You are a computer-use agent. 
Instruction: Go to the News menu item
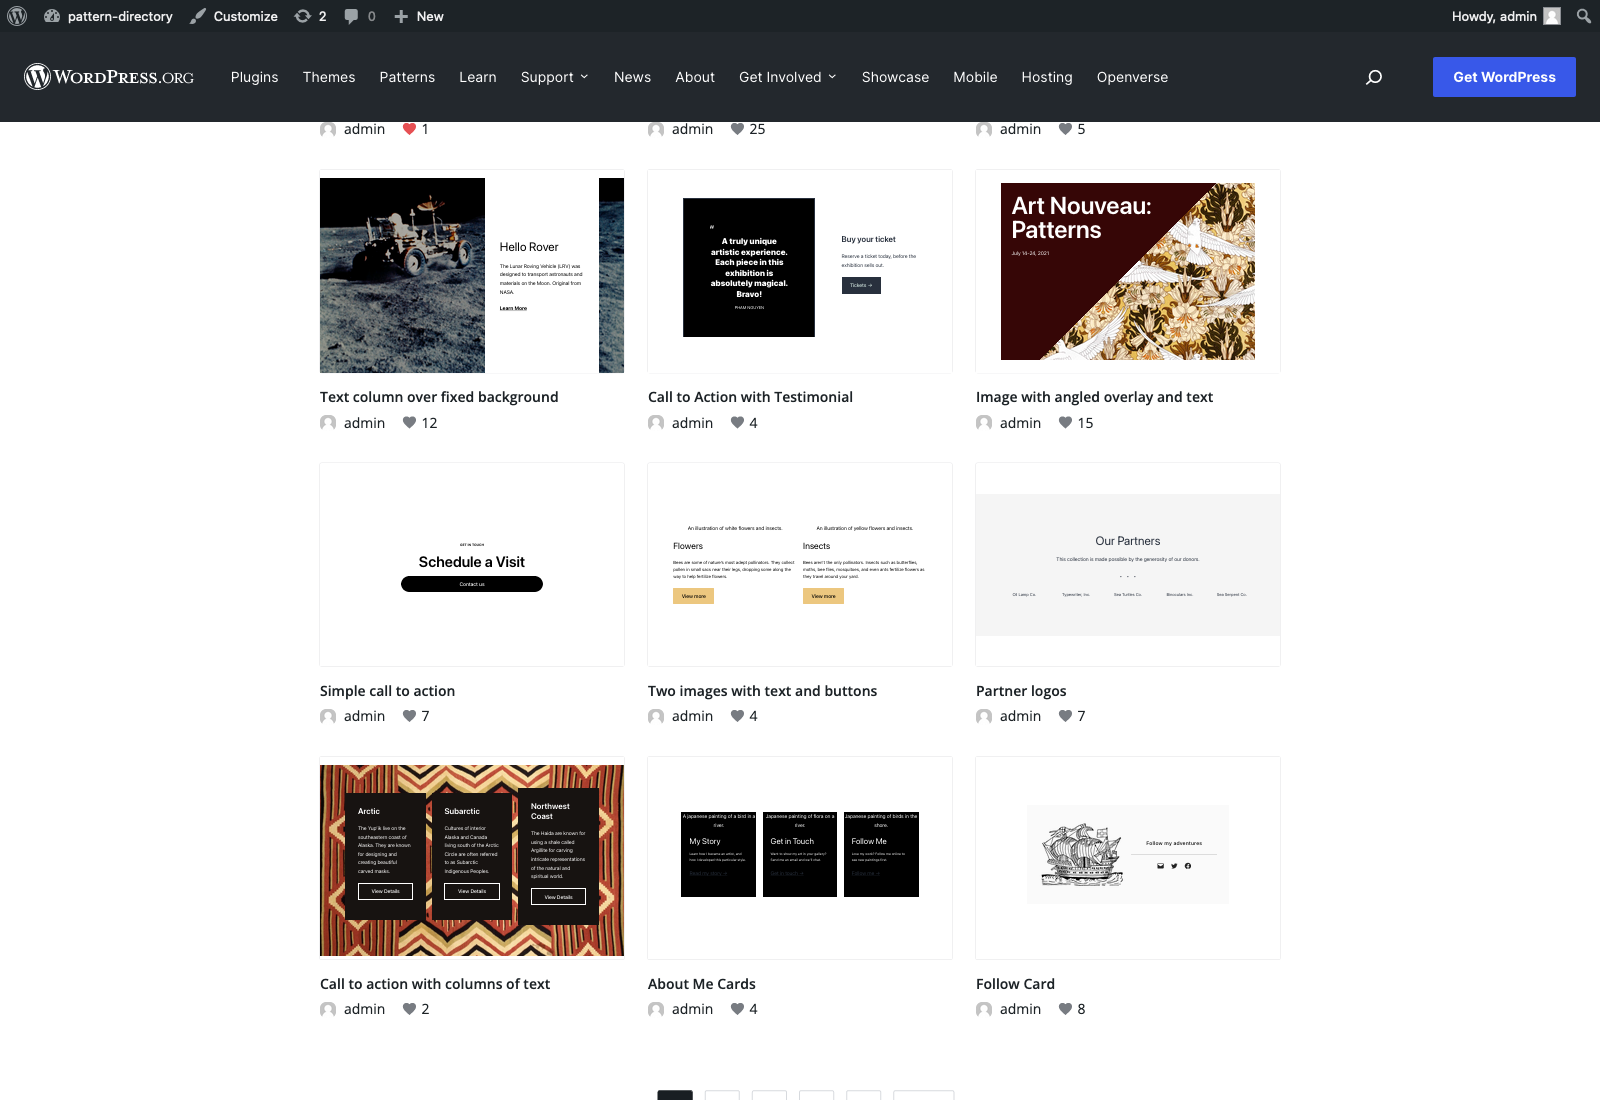pos(632,77)
